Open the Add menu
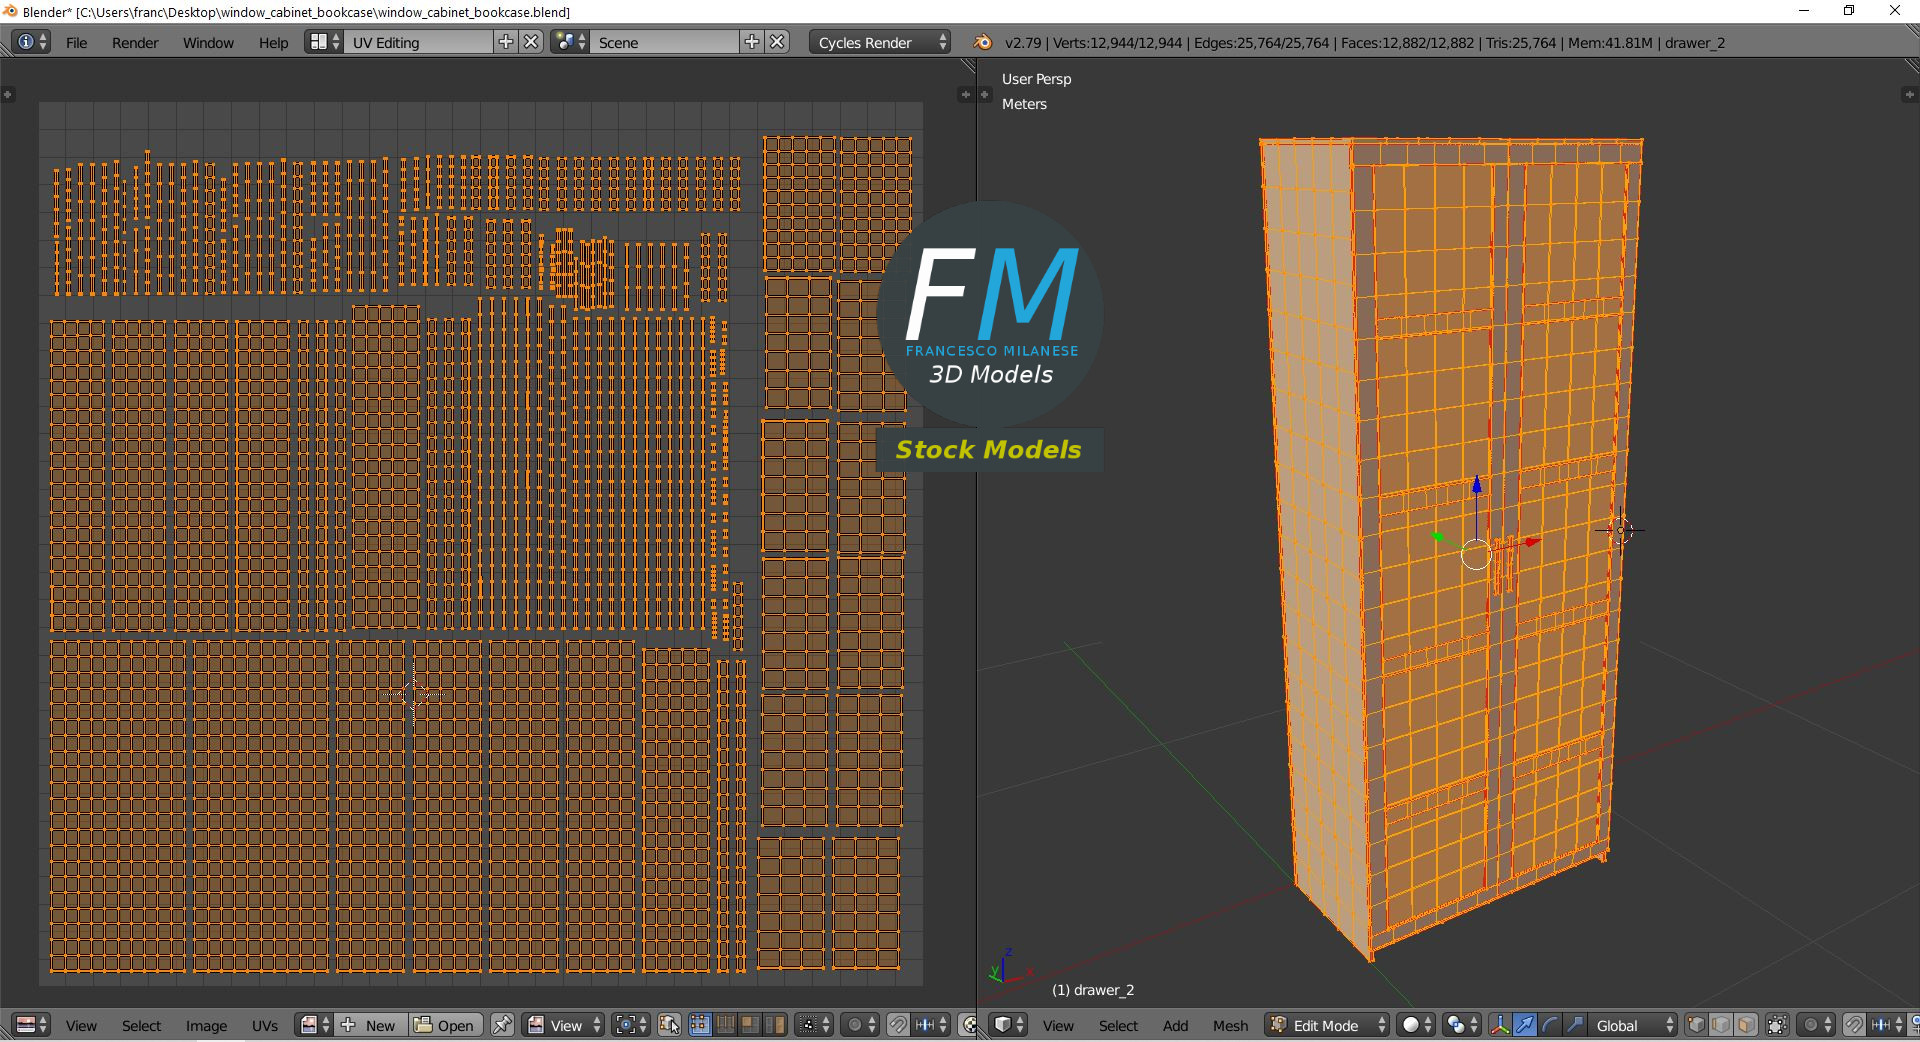This screenshot has height=1042, width=1920. click(1175, 1026)
